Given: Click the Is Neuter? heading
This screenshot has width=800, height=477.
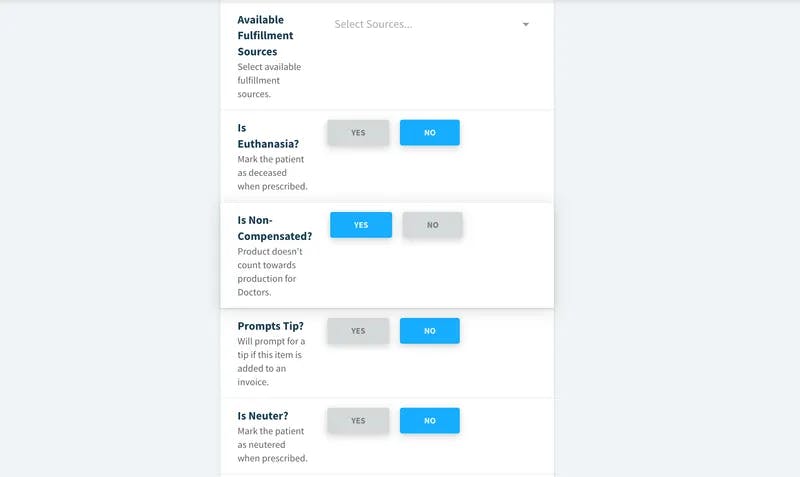Looking at the screenshot, I should (x=263, y=416).
